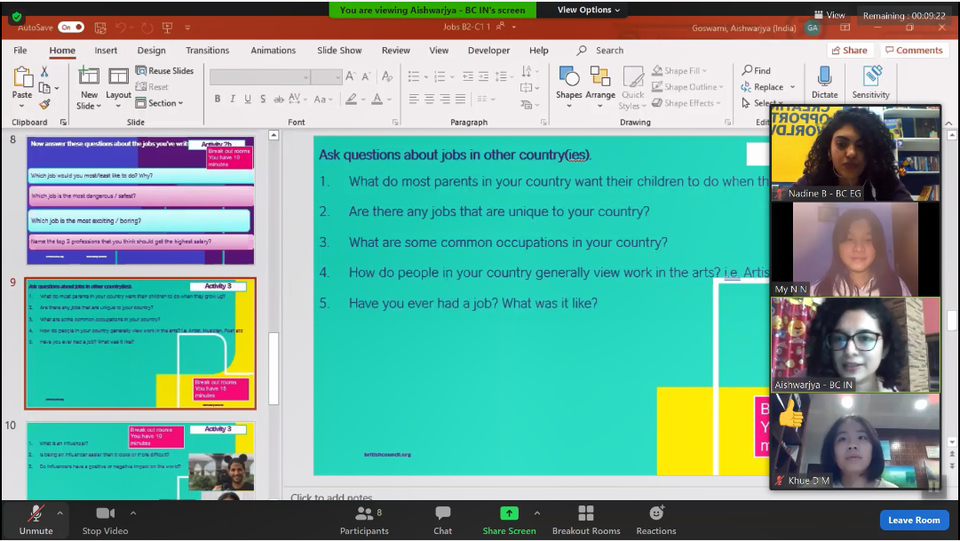Screen dimensions: 960x541
Task: Switch to the Slide Show ribbon tab
Action: (339, 50)
